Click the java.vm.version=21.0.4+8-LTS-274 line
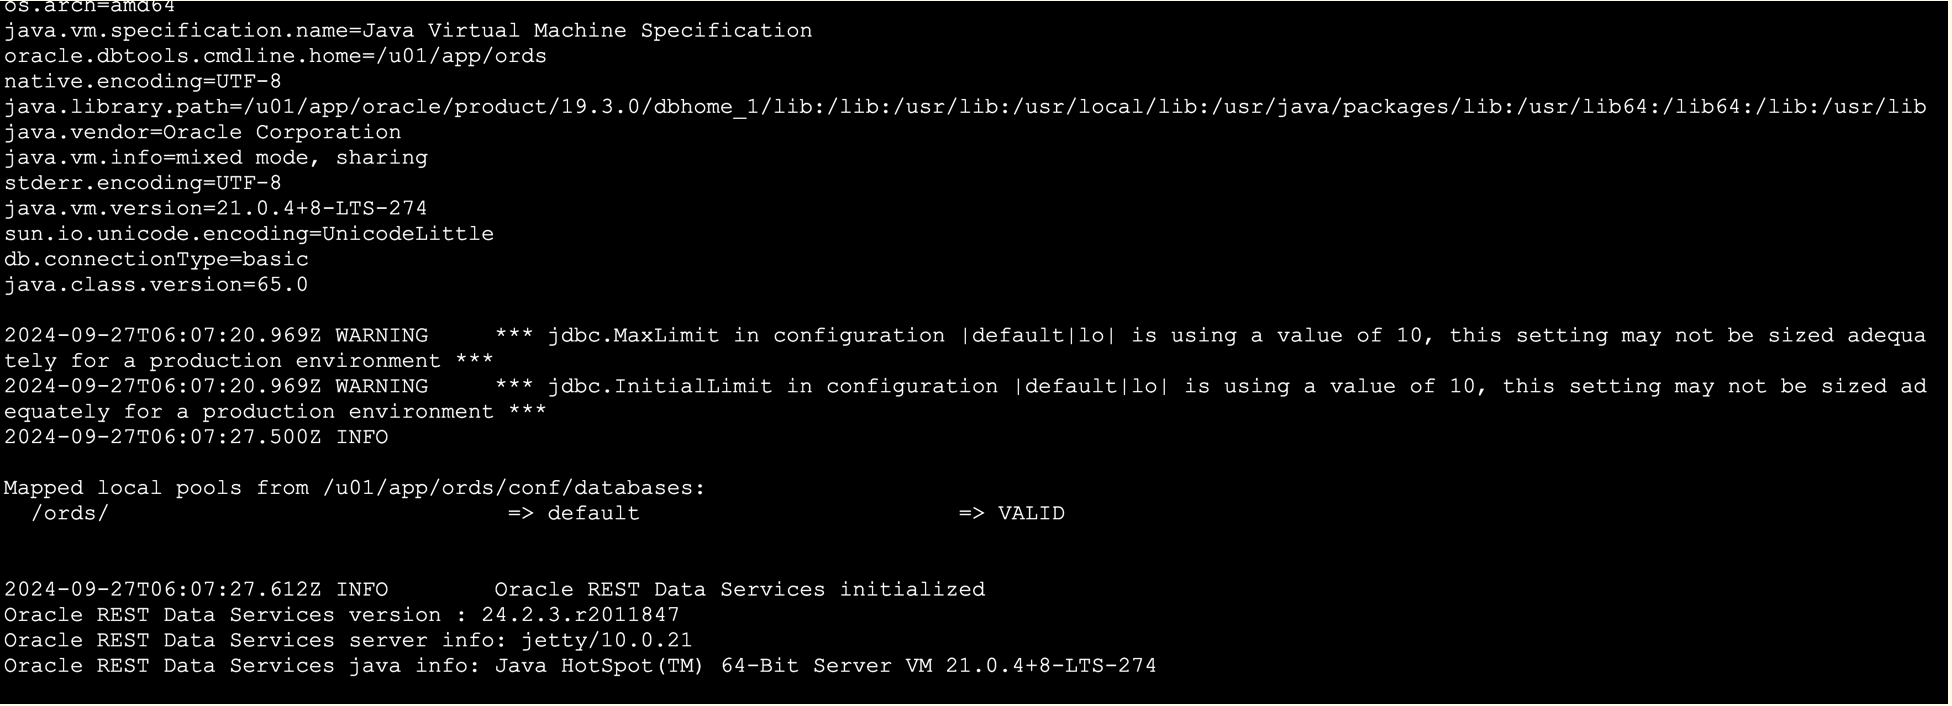Screen dimensions: 1952x706 215,209
